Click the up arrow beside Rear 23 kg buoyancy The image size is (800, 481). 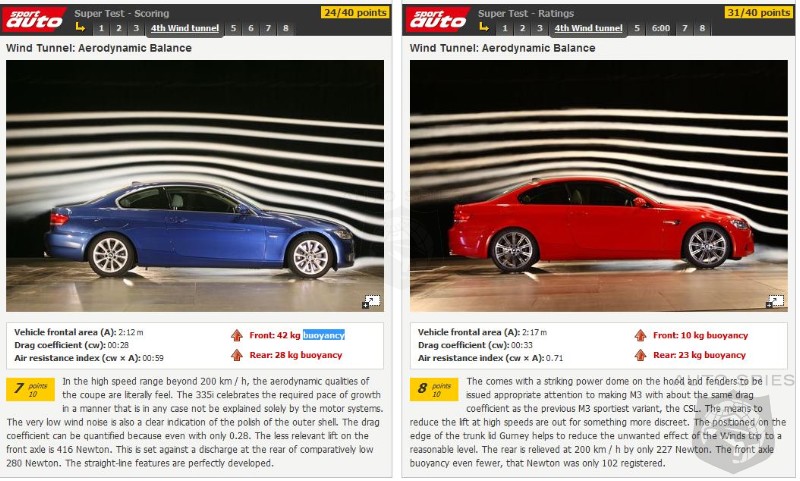(640, 355)
